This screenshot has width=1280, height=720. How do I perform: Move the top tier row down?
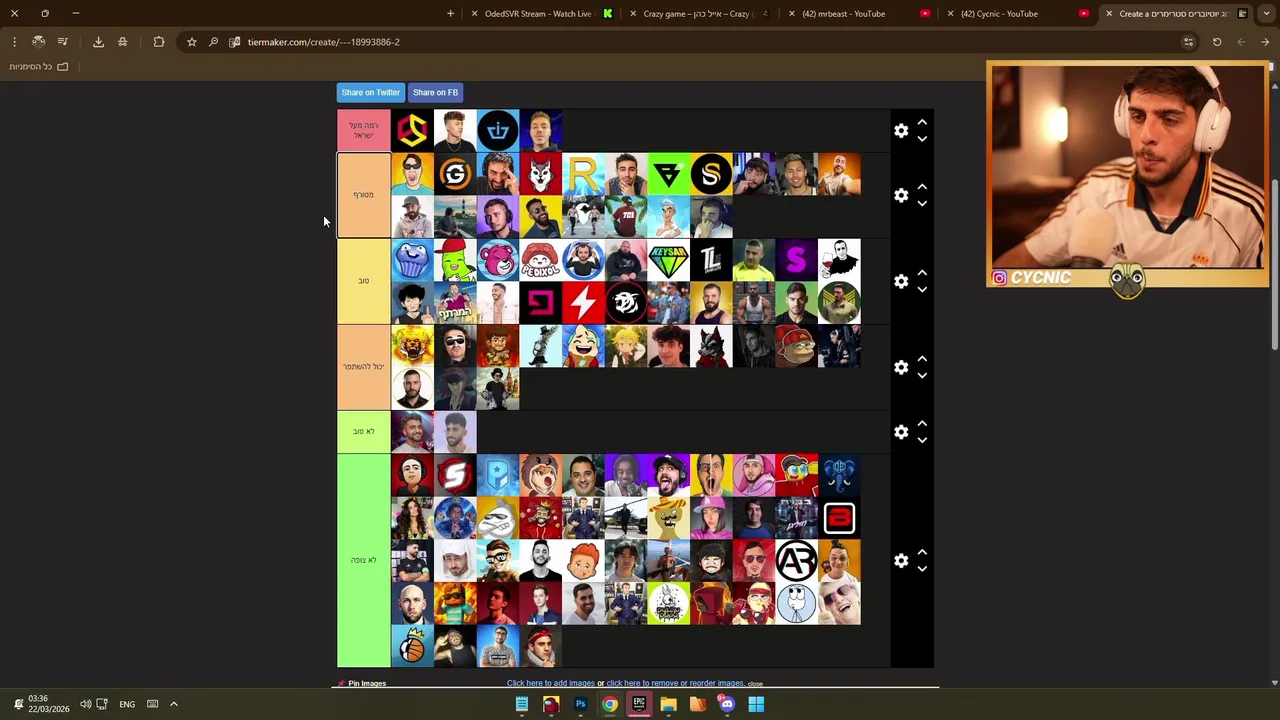(x=922, y=139)
